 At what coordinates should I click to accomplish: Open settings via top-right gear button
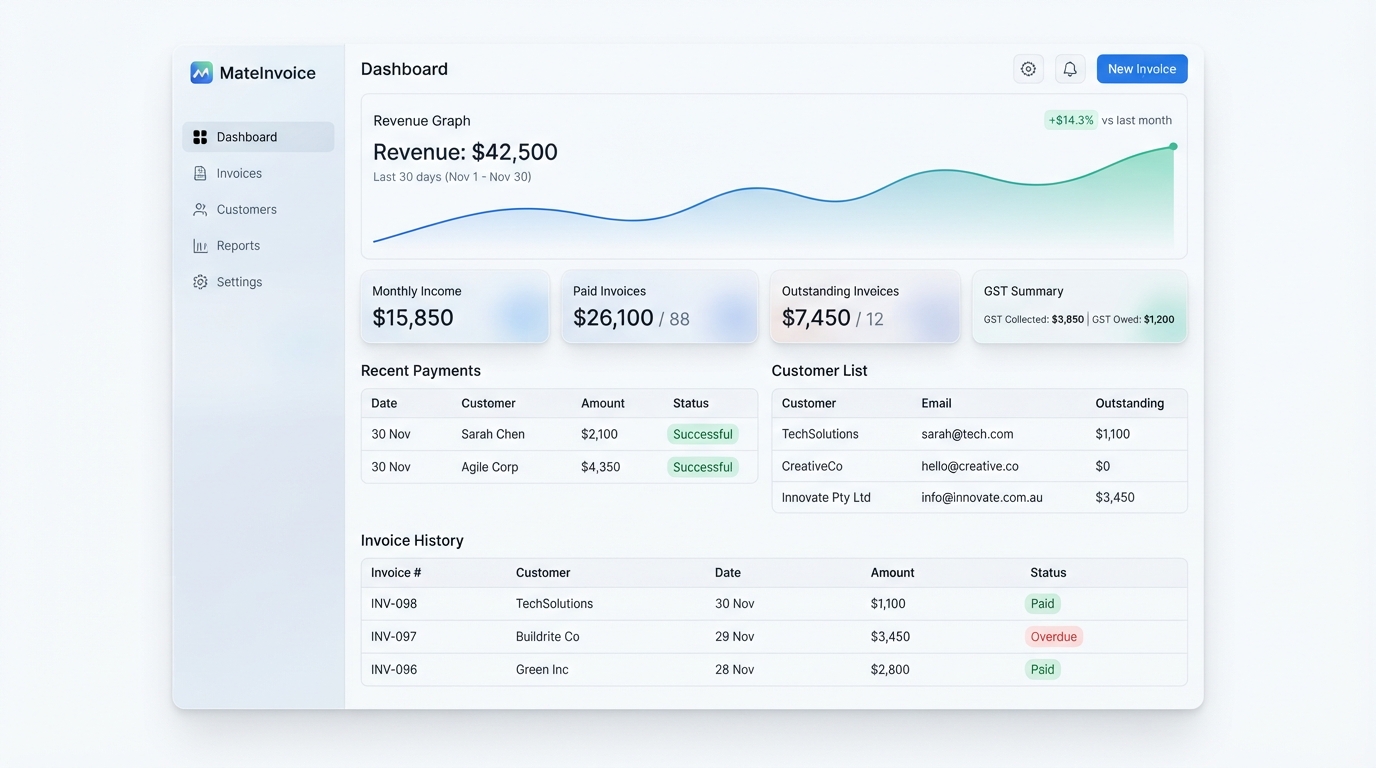pyautogui.click(x=1028, y=69)
